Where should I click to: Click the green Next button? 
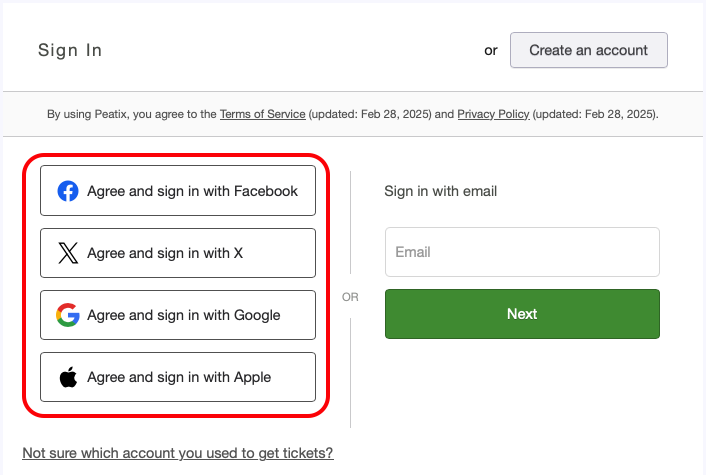pos(522,314)
